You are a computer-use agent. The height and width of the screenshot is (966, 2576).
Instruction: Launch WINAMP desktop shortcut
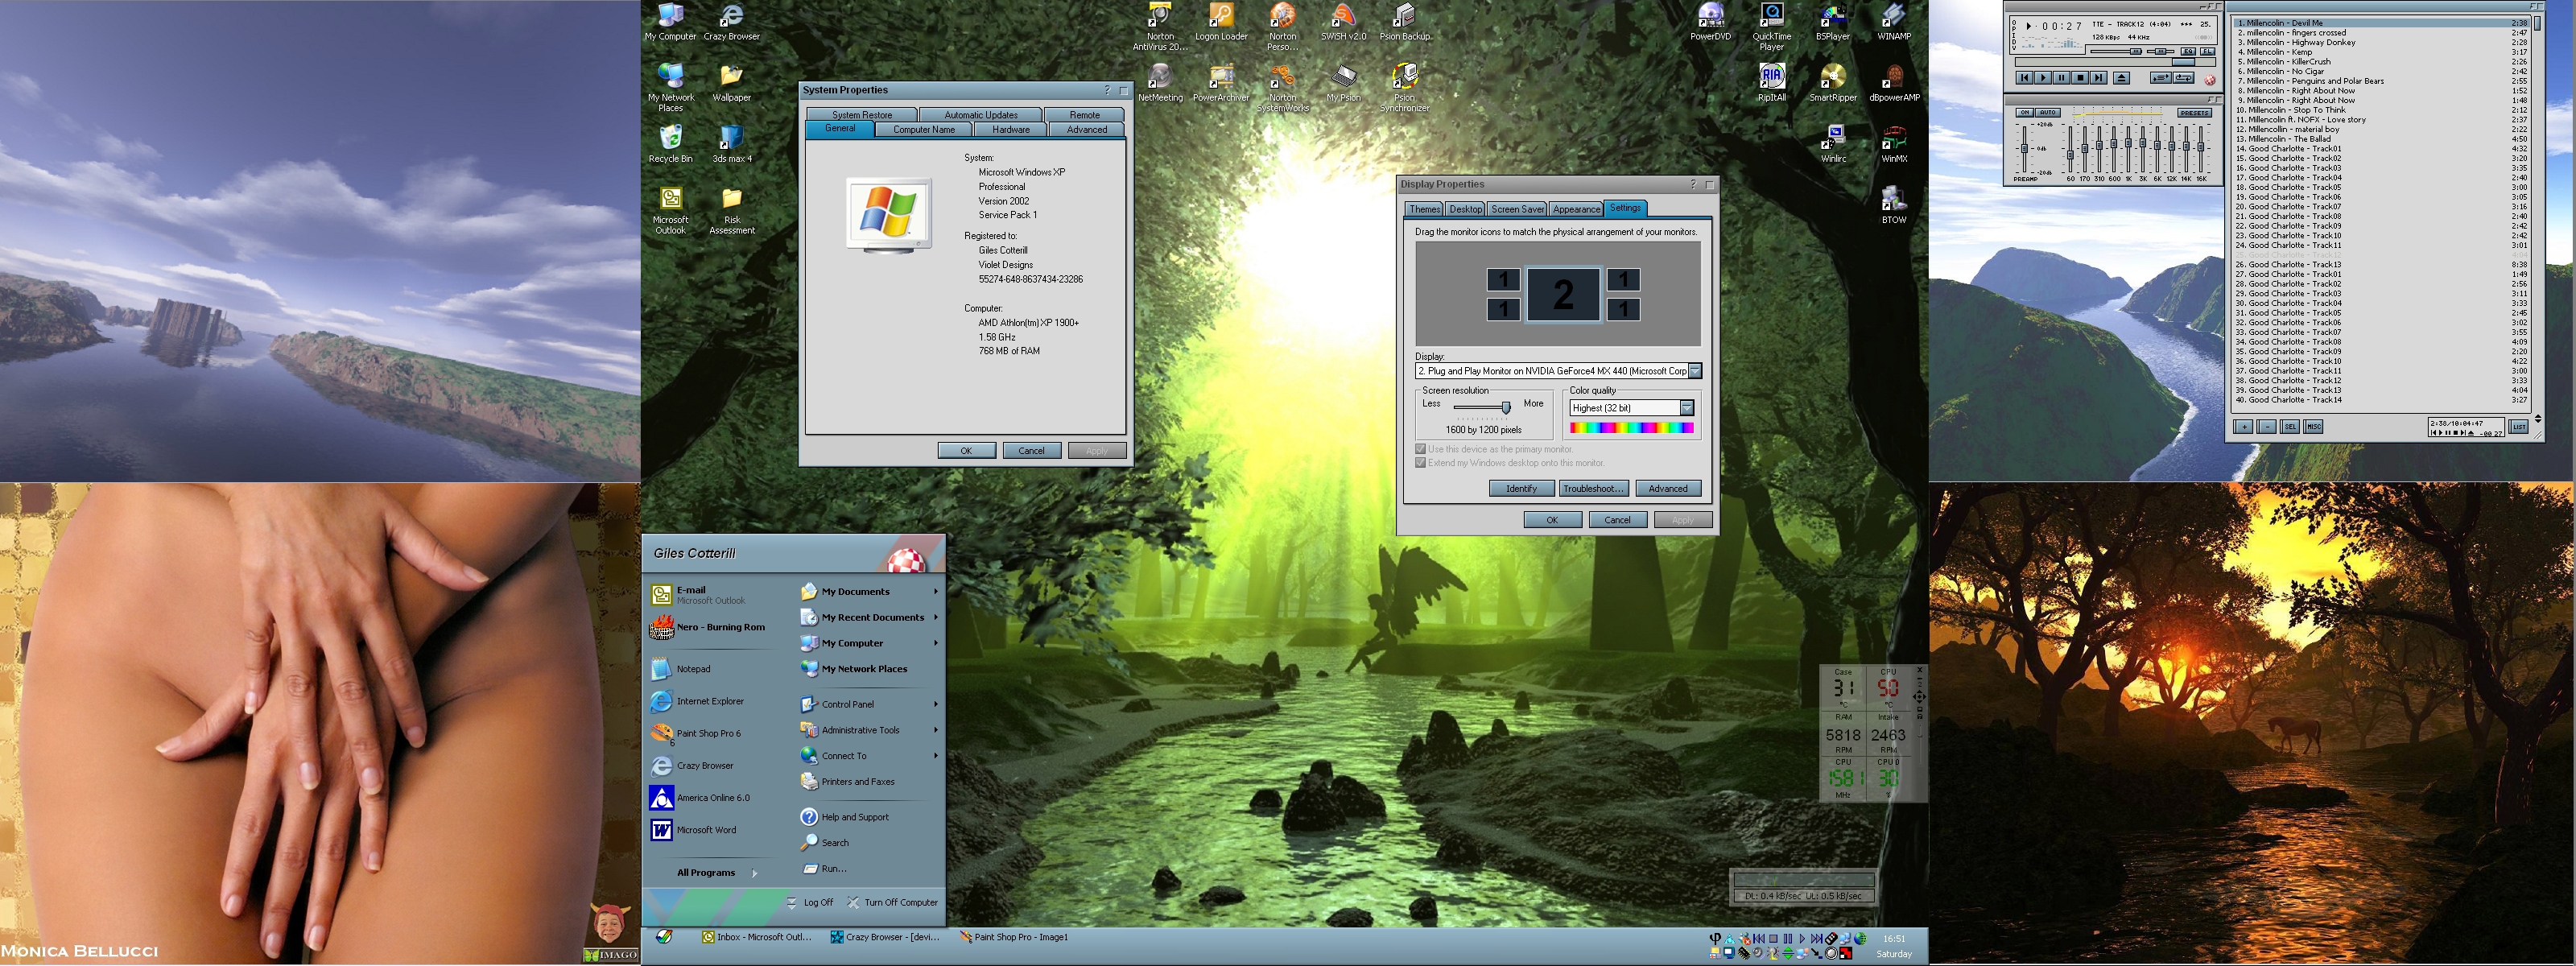tap(1894, 22)
